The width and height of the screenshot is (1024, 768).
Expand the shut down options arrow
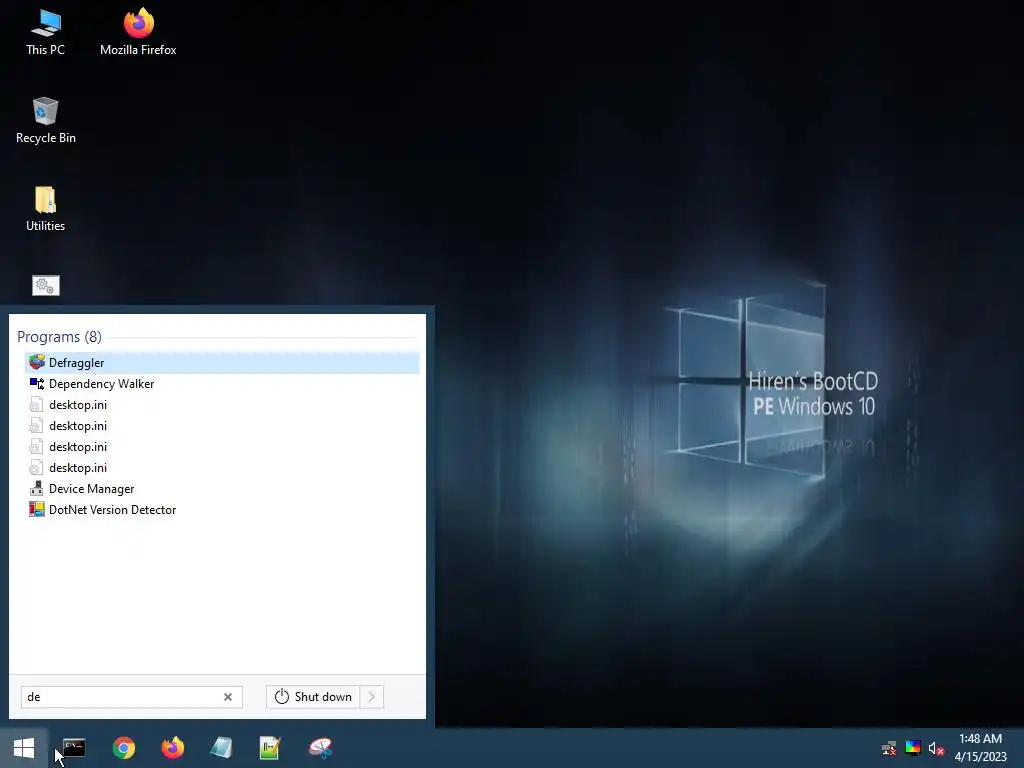[372, 697]
